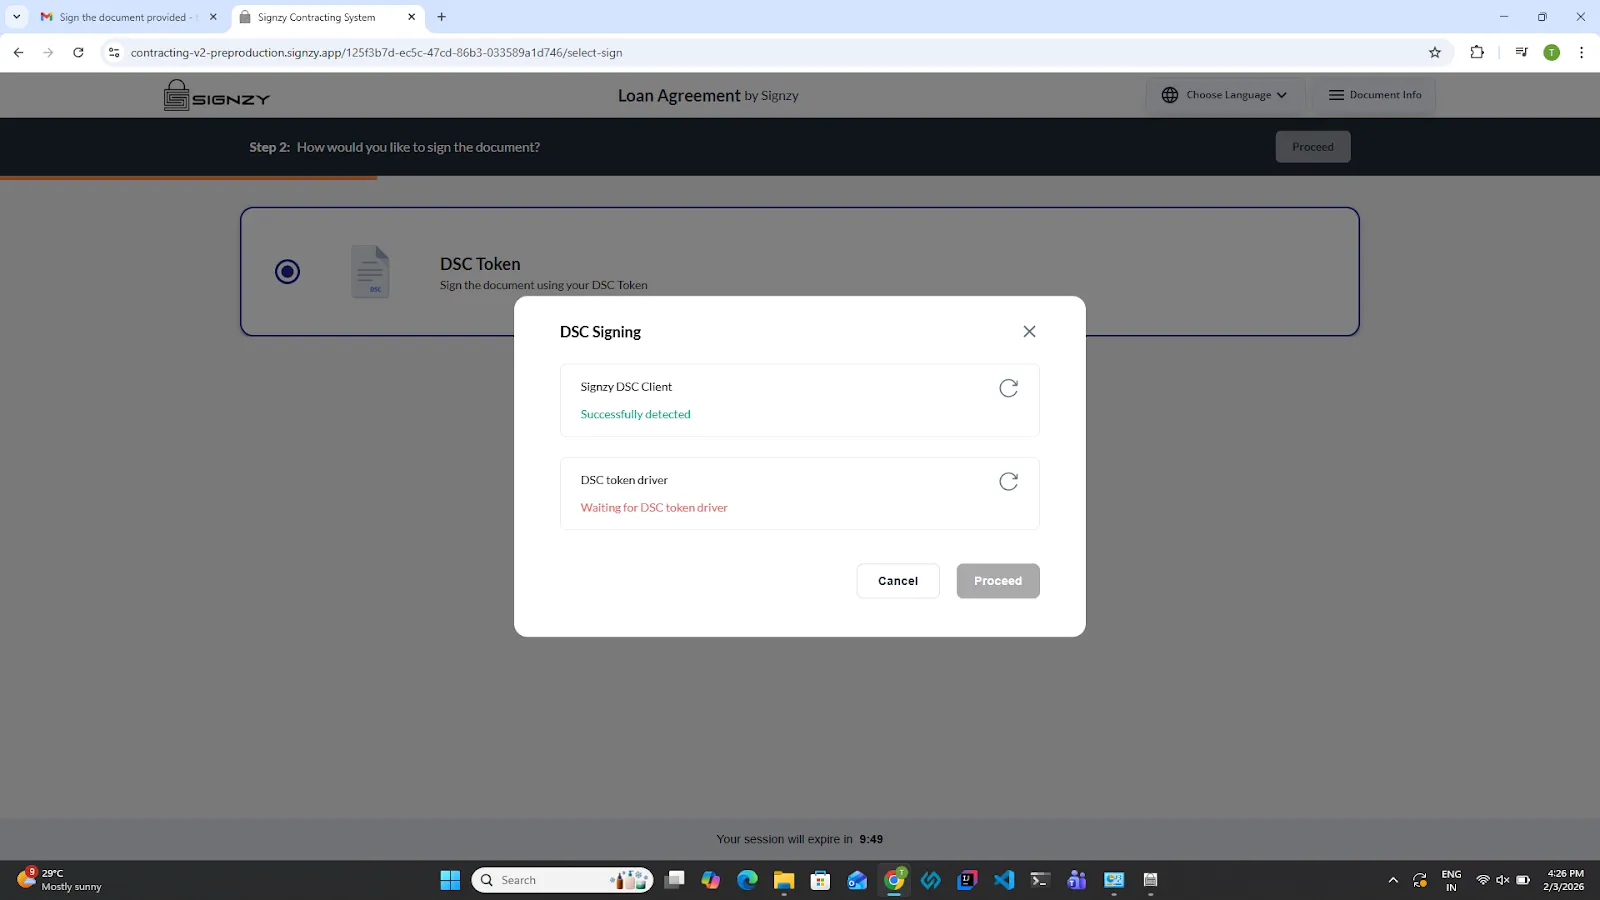Click the session expiry timer 9:49

[871, 840]
